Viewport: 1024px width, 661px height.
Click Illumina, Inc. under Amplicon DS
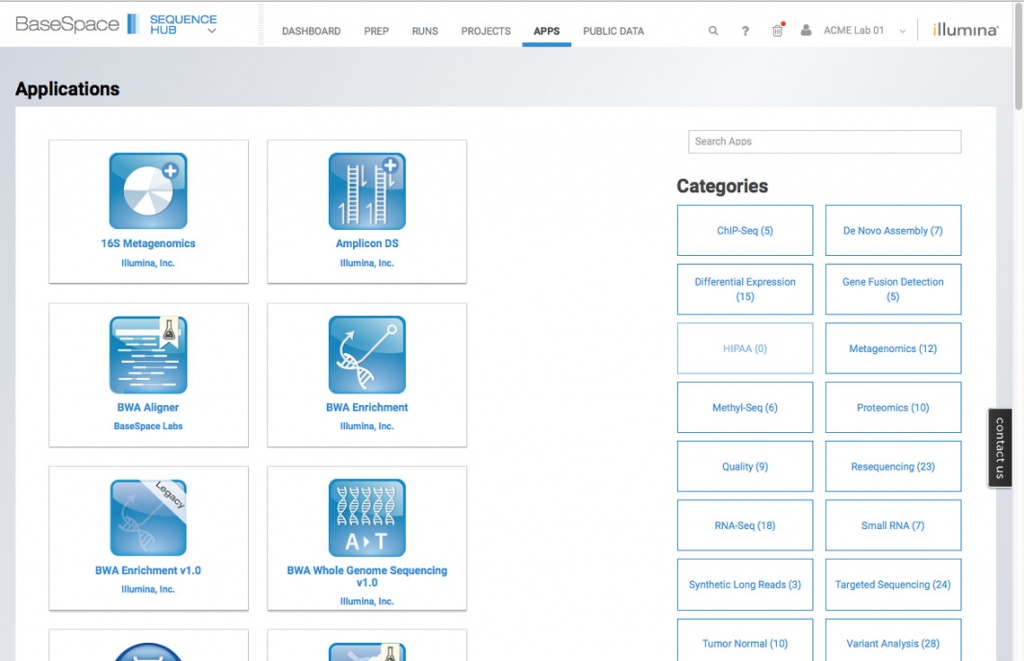click(367, 263)
